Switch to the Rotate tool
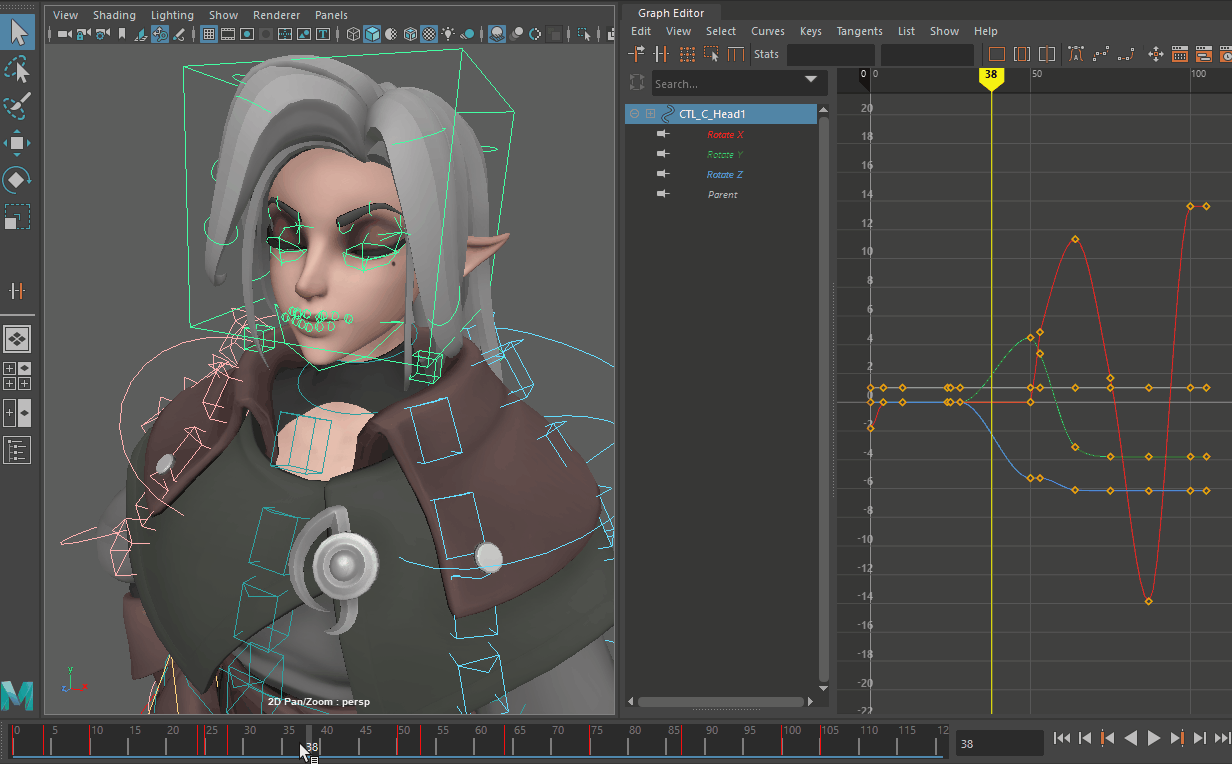Screen dimensions: 1232x764 [18, 180]
